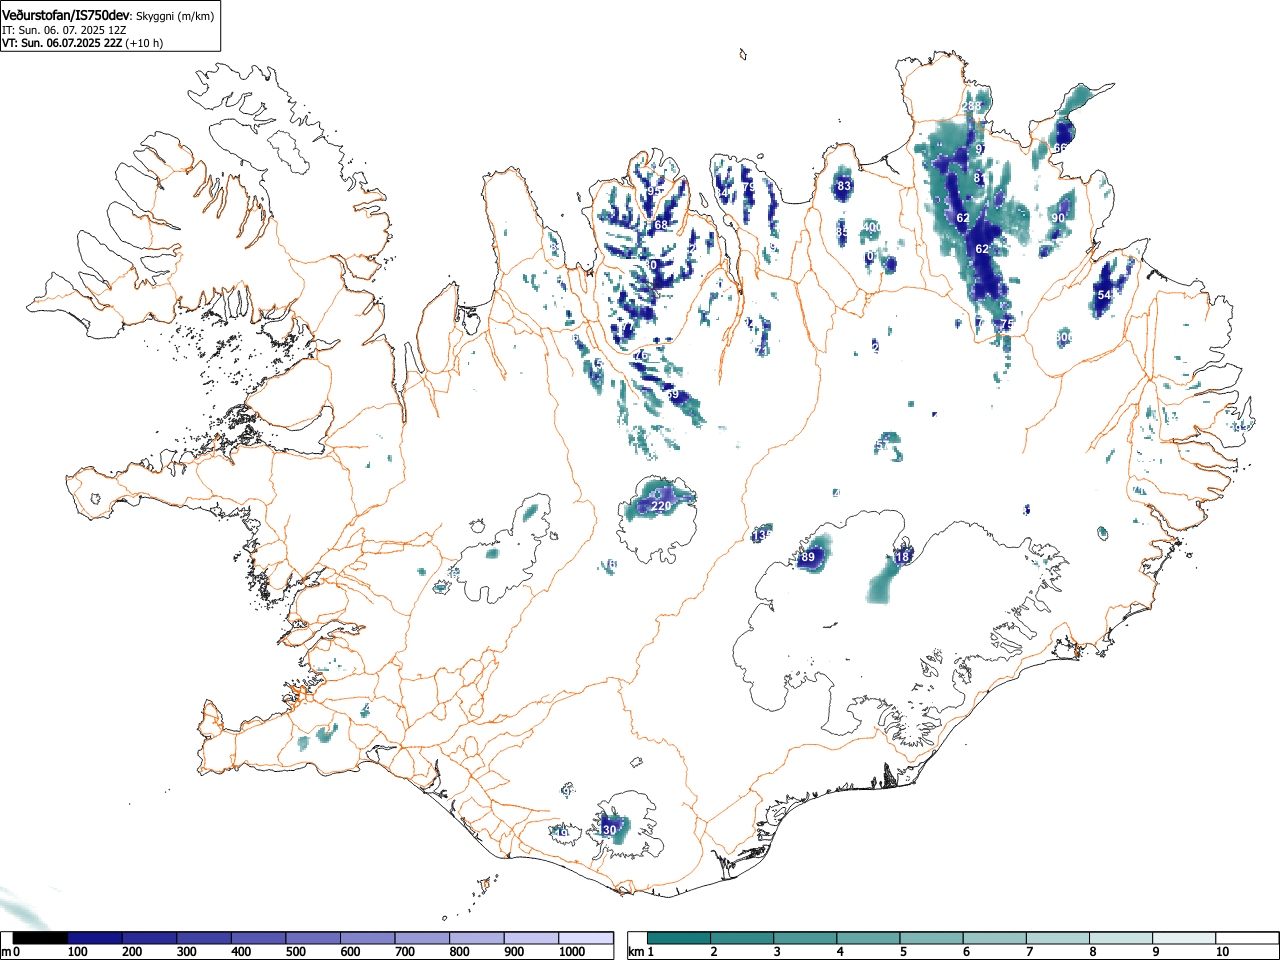
Task: Click the 600 tick label on the meter legend
Action: pos(350,952)
